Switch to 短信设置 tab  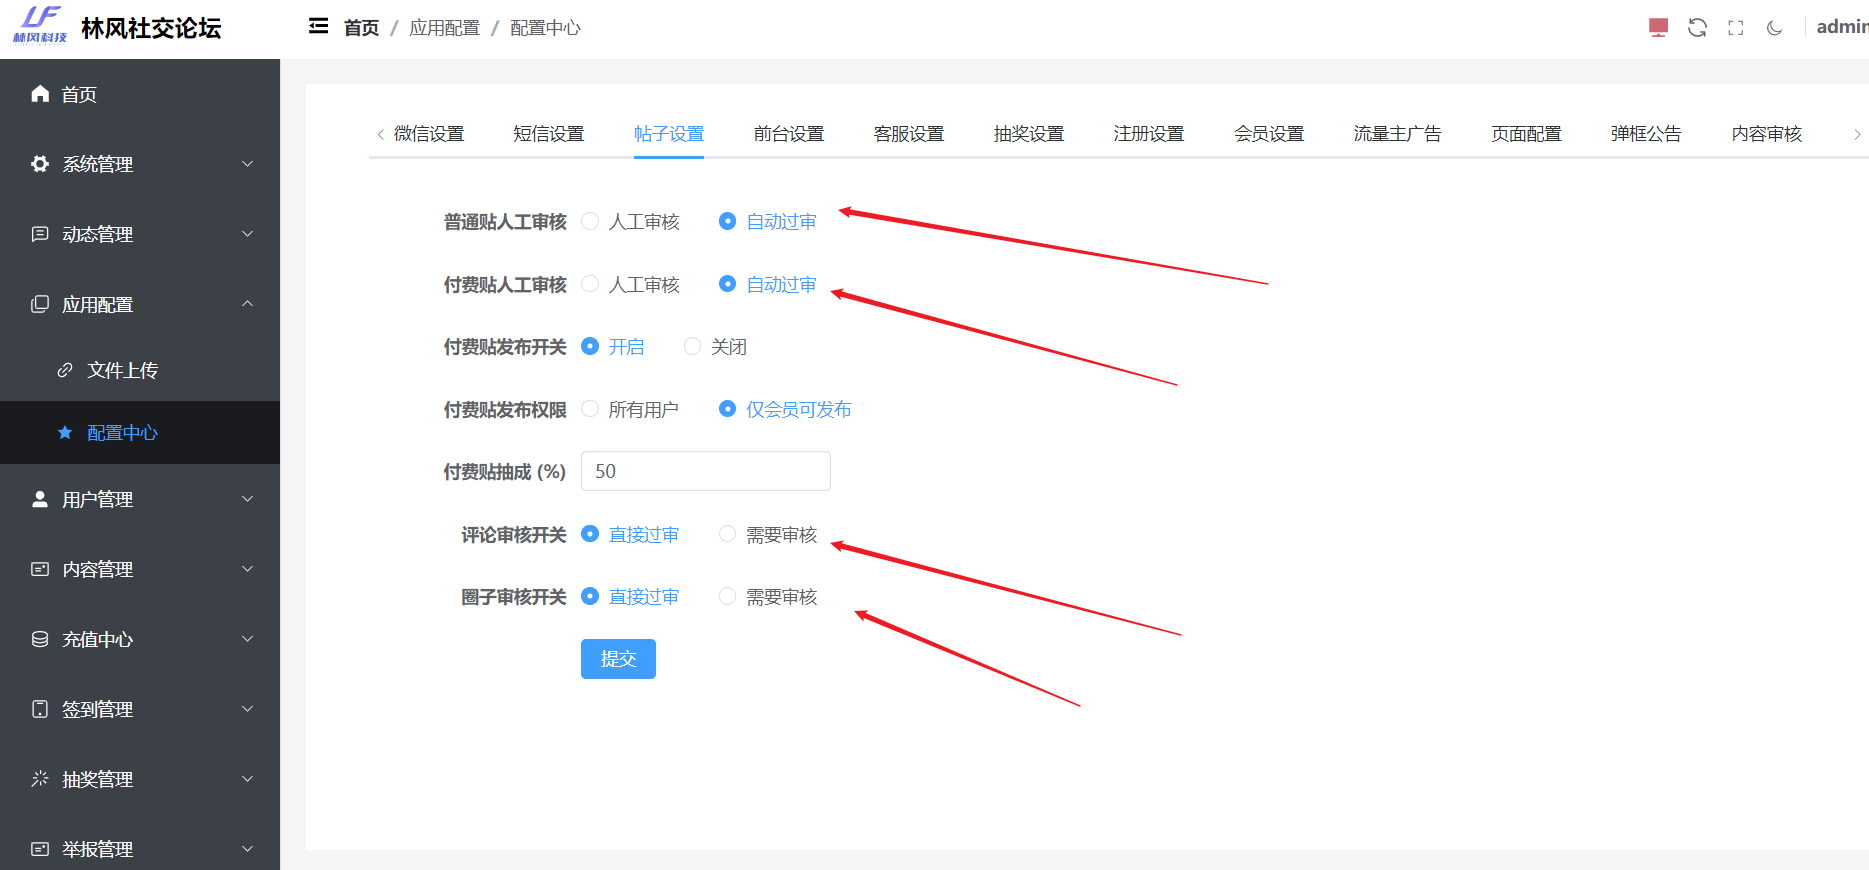click(549, 134)
